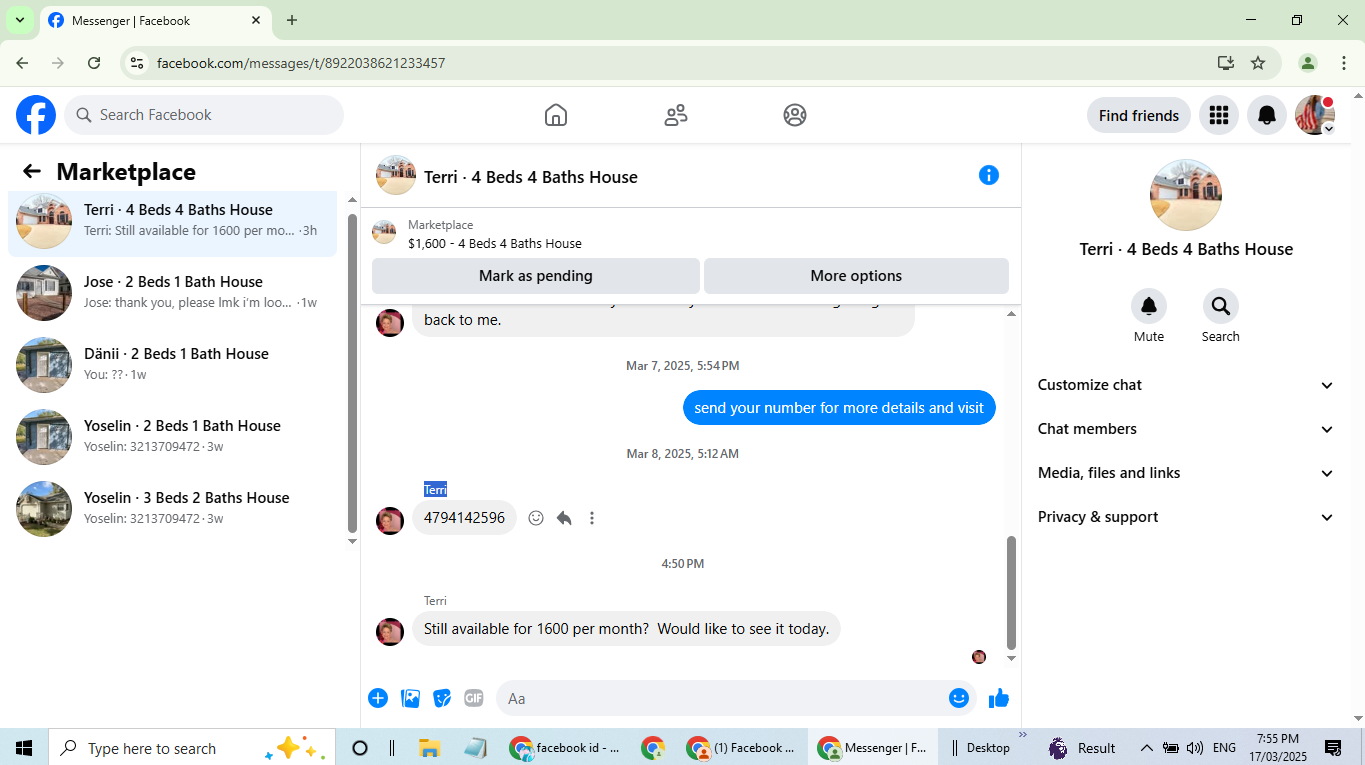Open the account profile picture menu

pyautogui.click(x=1315, y=115)
